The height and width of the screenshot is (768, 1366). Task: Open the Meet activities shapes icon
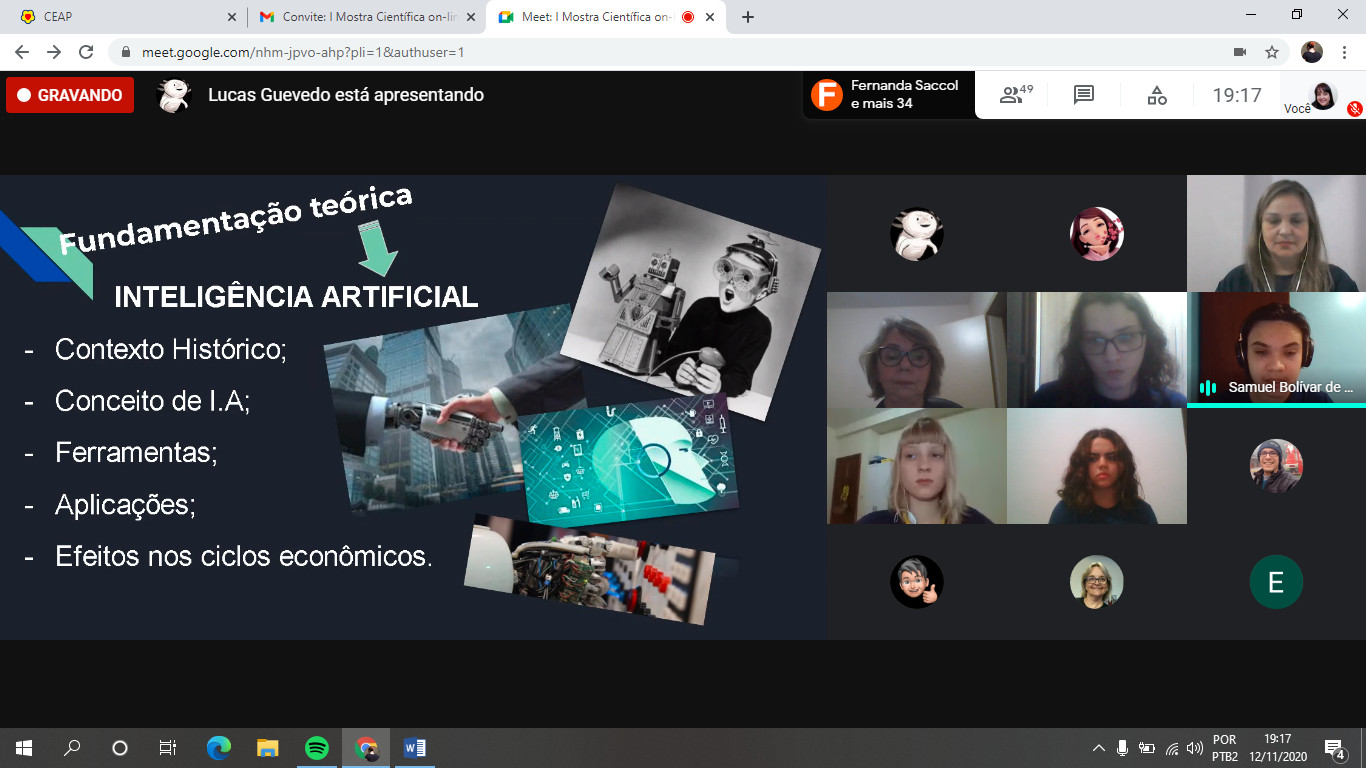pos(1157,95)
